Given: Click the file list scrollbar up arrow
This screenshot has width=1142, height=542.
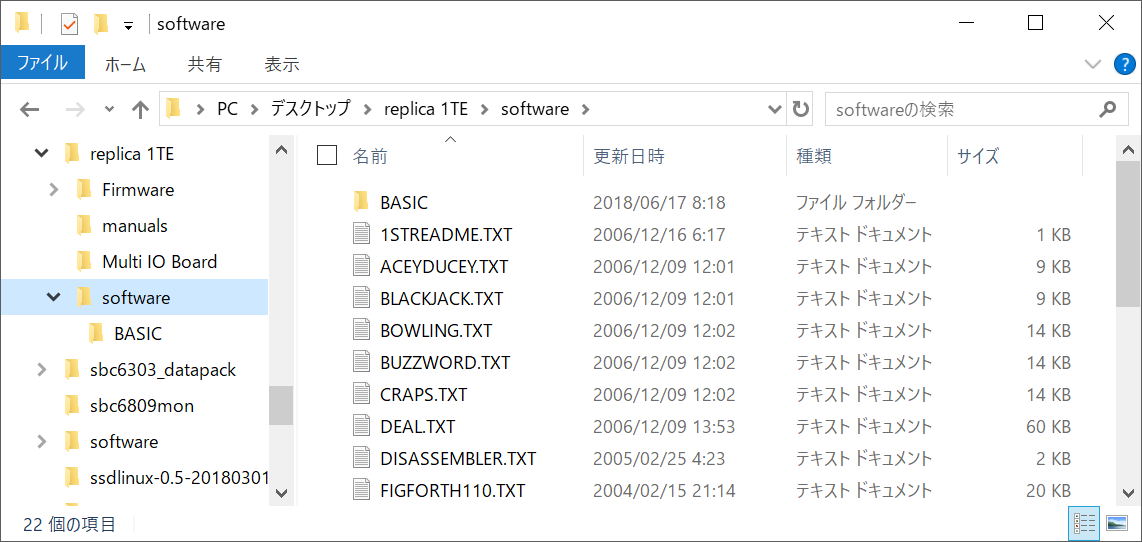Looking at the screenshot, I should 1128,150.
